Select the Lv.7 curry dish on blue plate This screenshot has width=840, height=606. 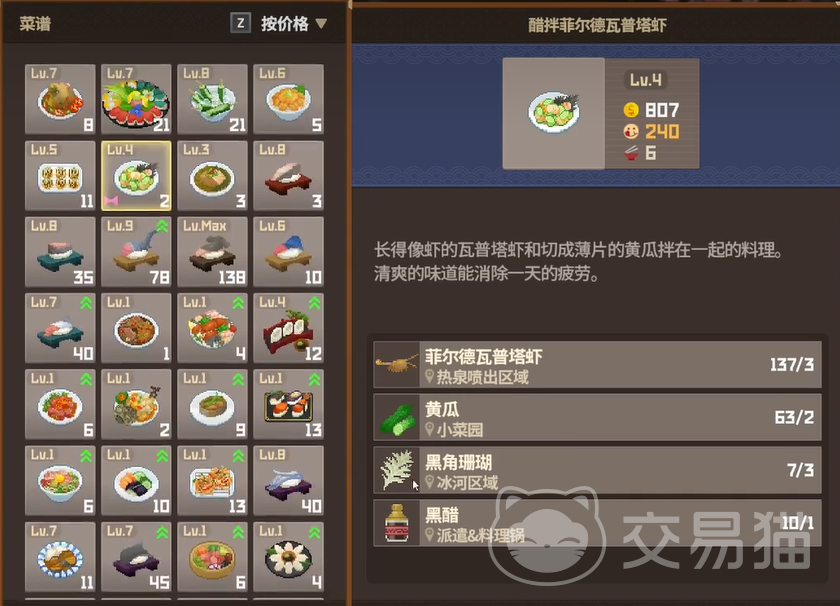click(x=60, y=557)
